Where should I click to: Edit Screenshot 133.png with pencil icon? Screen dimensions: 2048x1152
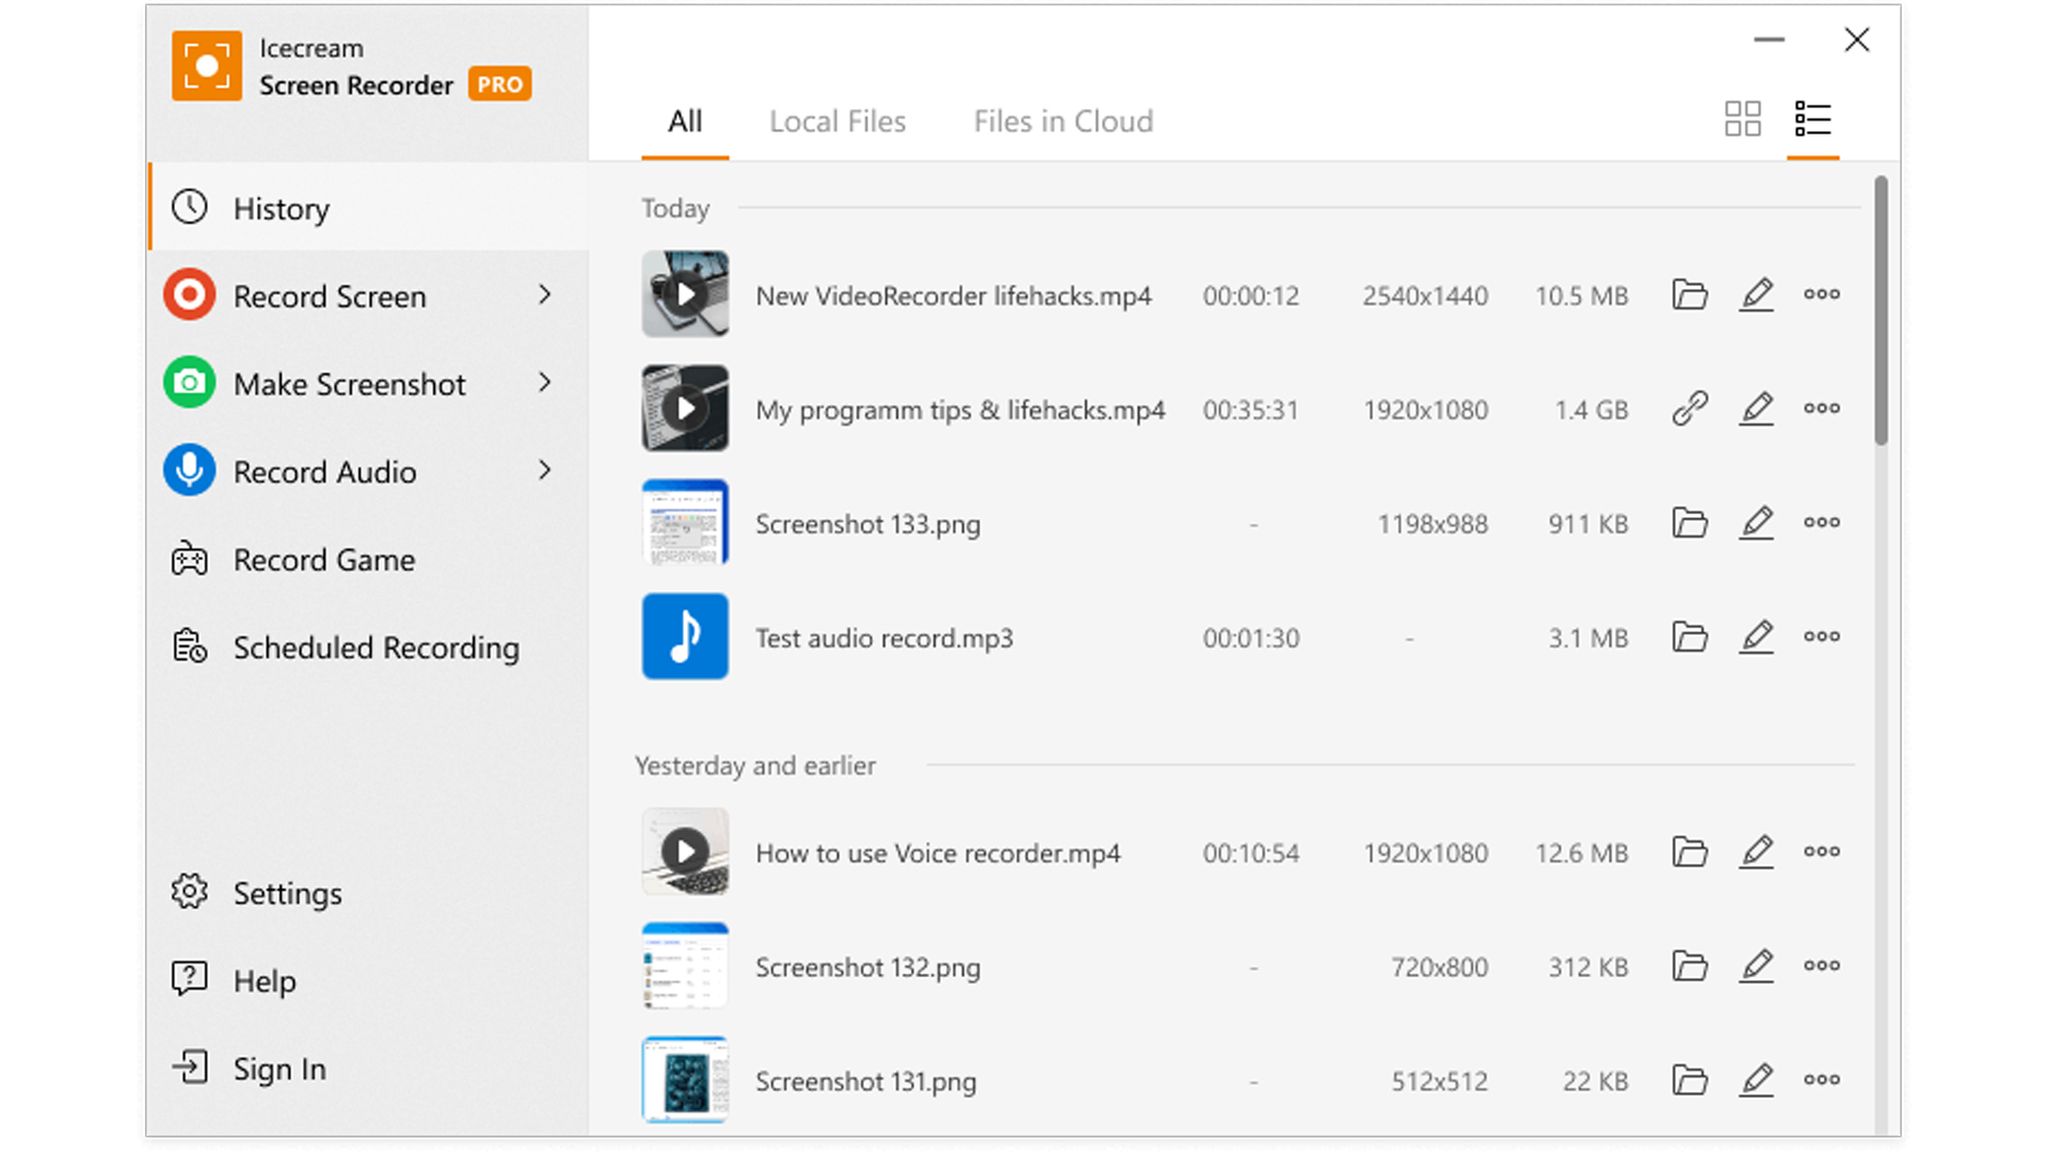tap(1756, 523)
